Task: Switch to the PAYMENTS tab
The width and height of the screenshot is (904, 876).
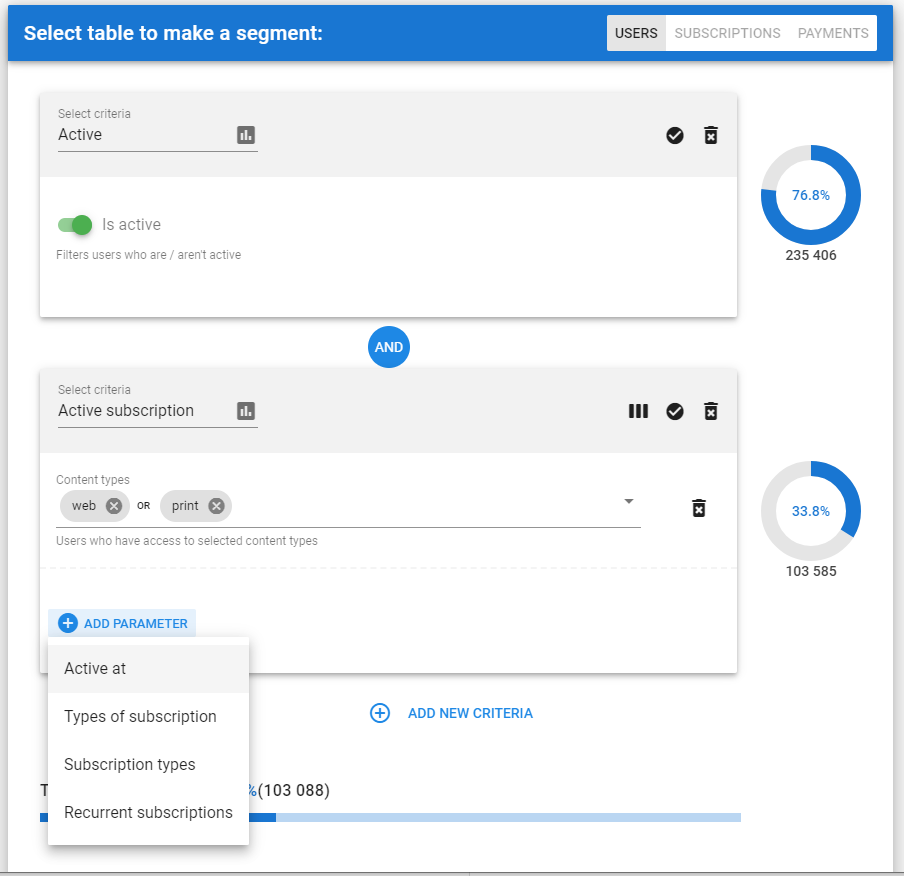Action: click(832, 32)
